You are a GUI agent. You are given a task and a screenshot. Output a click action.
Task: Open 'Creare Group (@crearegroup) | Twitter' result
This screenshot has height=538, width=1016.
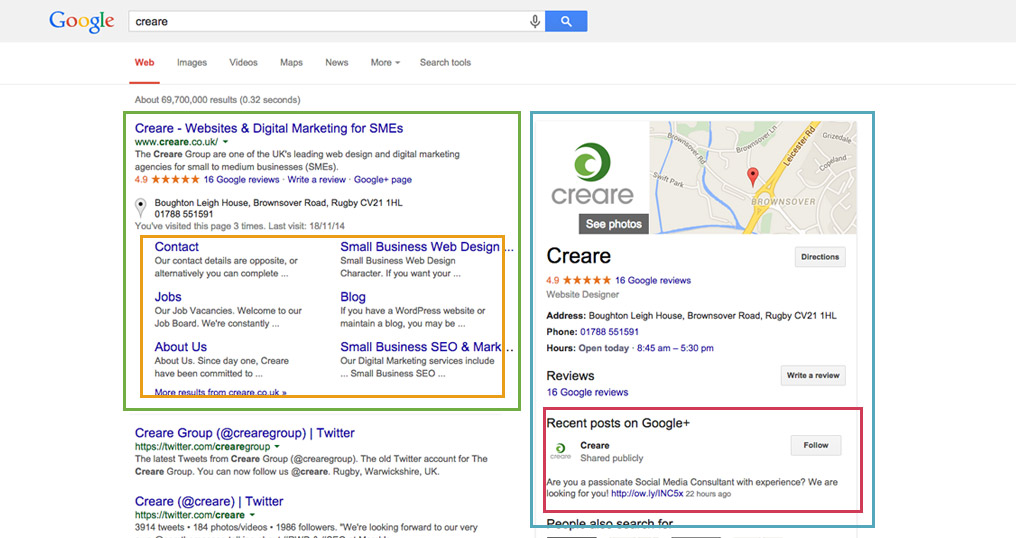[244, 433]
